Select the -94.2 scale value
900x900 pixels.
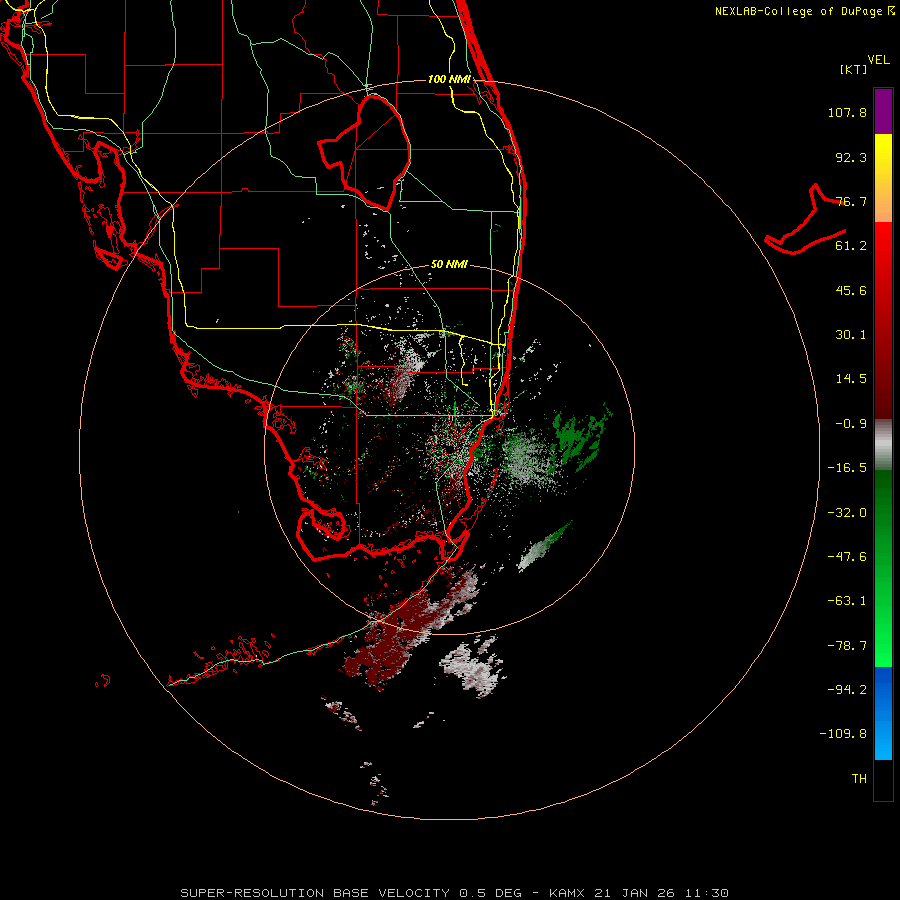coord(847,689)
